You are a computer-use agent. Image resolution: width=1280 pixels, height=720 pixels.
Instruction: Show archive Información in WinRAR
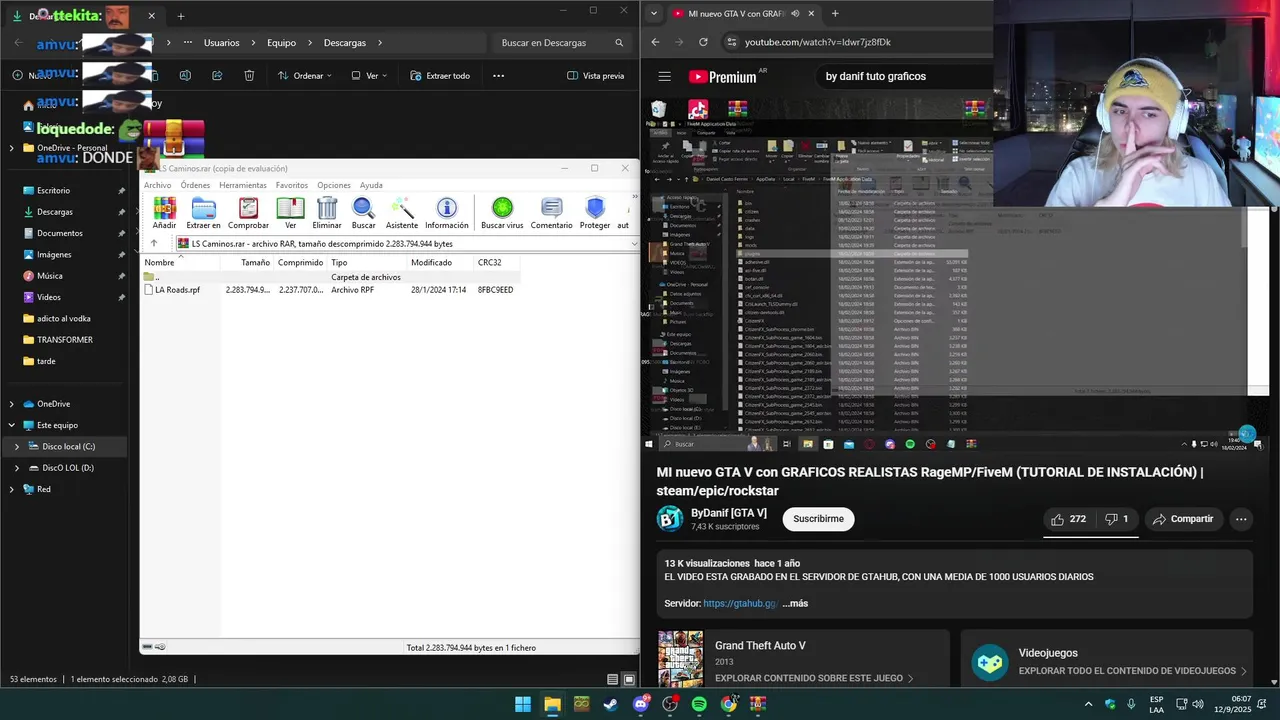click(447, 213)
